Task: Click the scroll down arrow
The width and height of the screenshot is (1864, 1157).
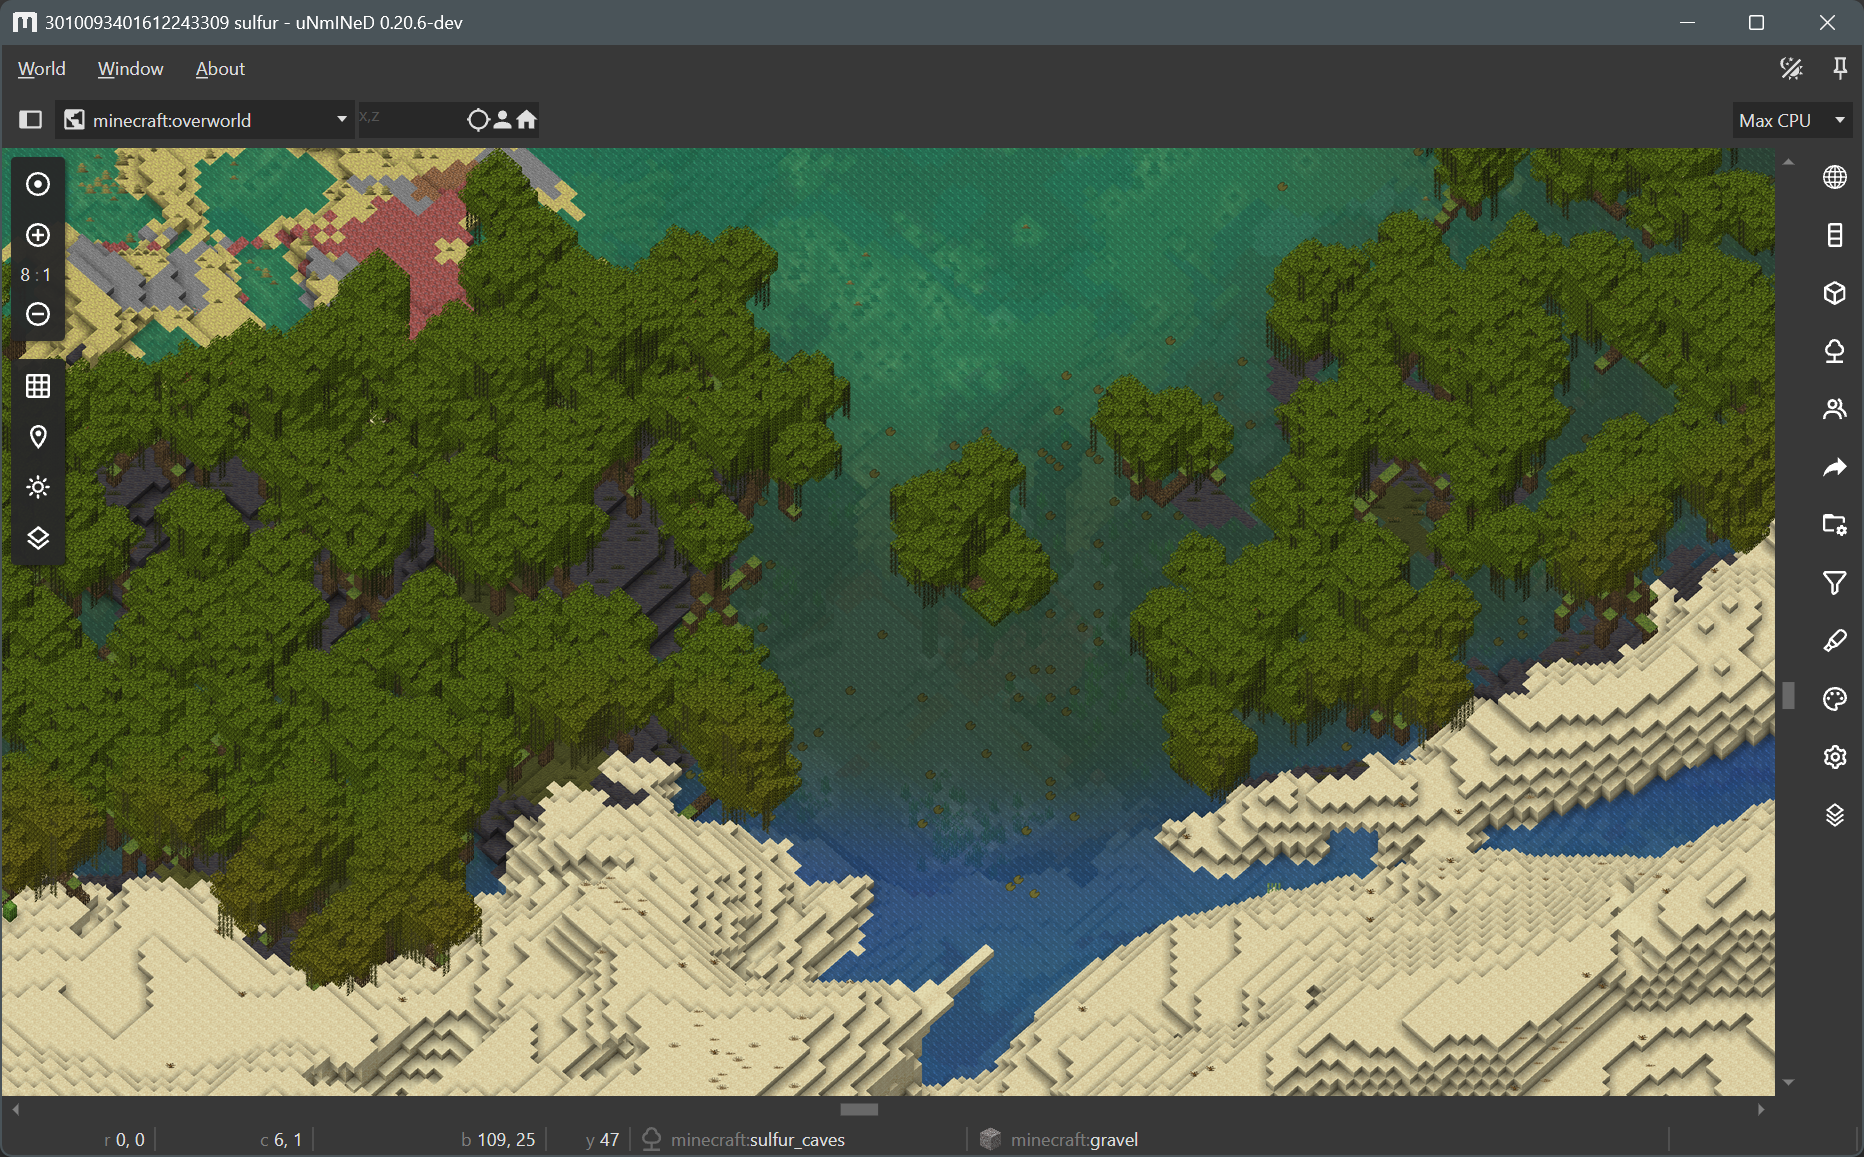Action: pyautogui.click(x=1788, y=1082)
